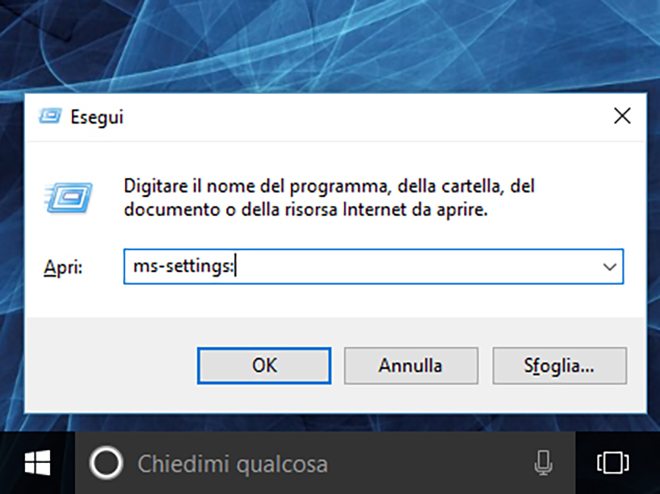Click inside the ms-settings: text field

400,267
